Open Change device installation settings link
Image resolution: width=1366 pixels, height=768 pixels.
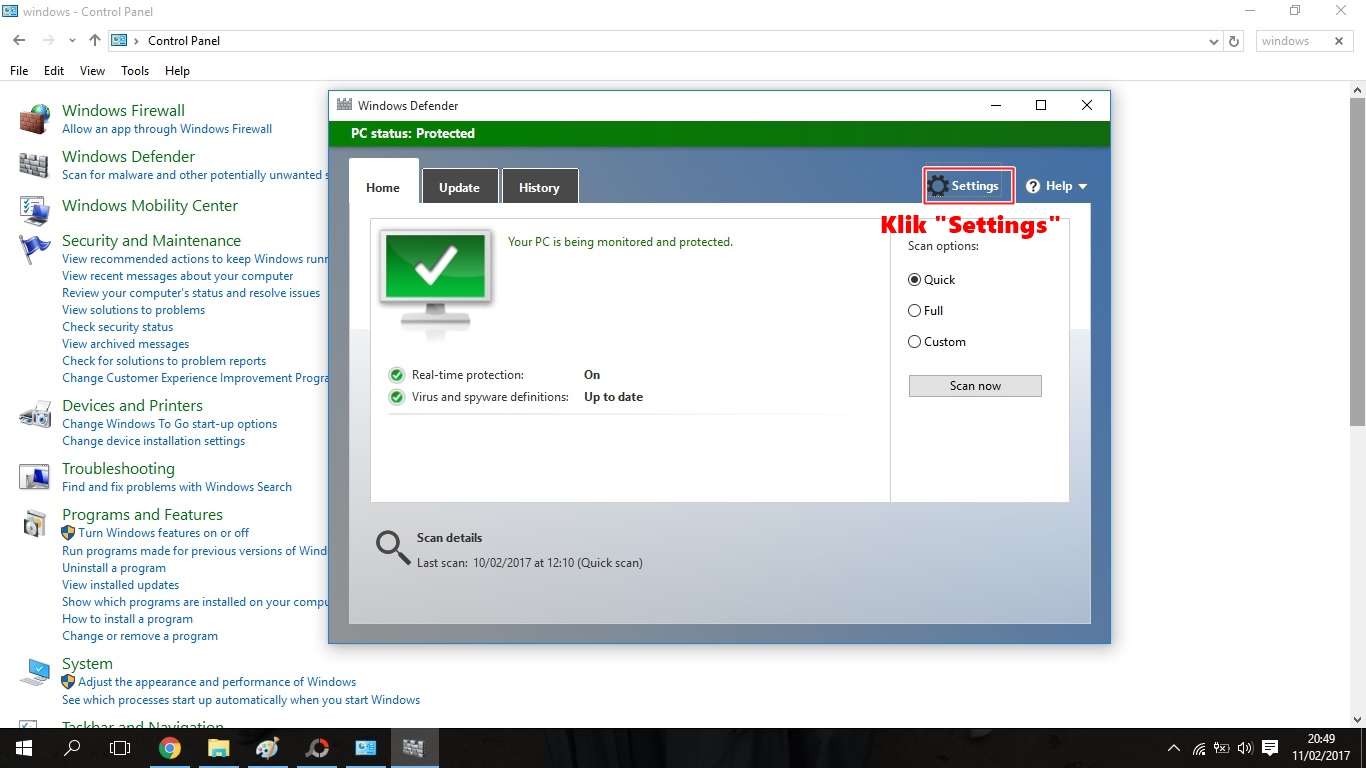point(153,441)
